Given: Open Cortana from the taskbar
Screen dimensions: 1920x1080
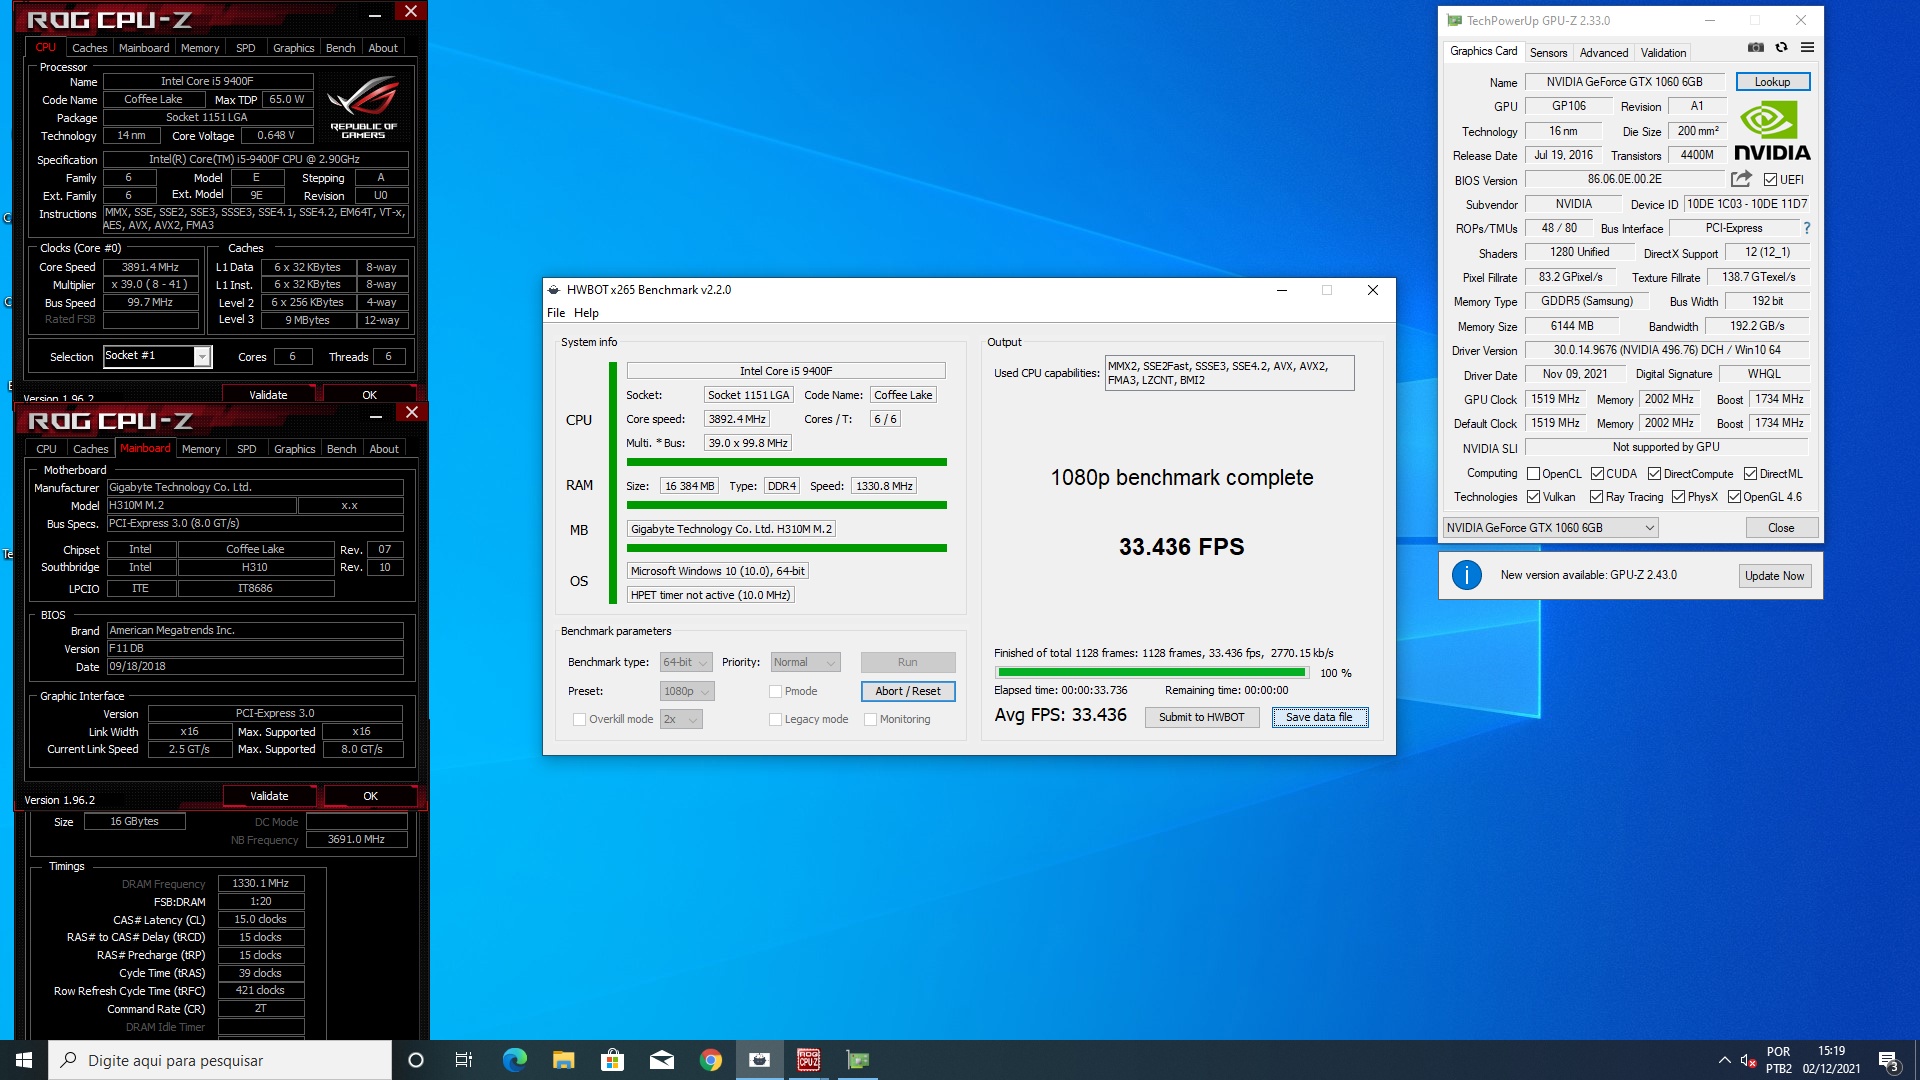Looking at the screenshot, I should click(x=416, y=1060).
